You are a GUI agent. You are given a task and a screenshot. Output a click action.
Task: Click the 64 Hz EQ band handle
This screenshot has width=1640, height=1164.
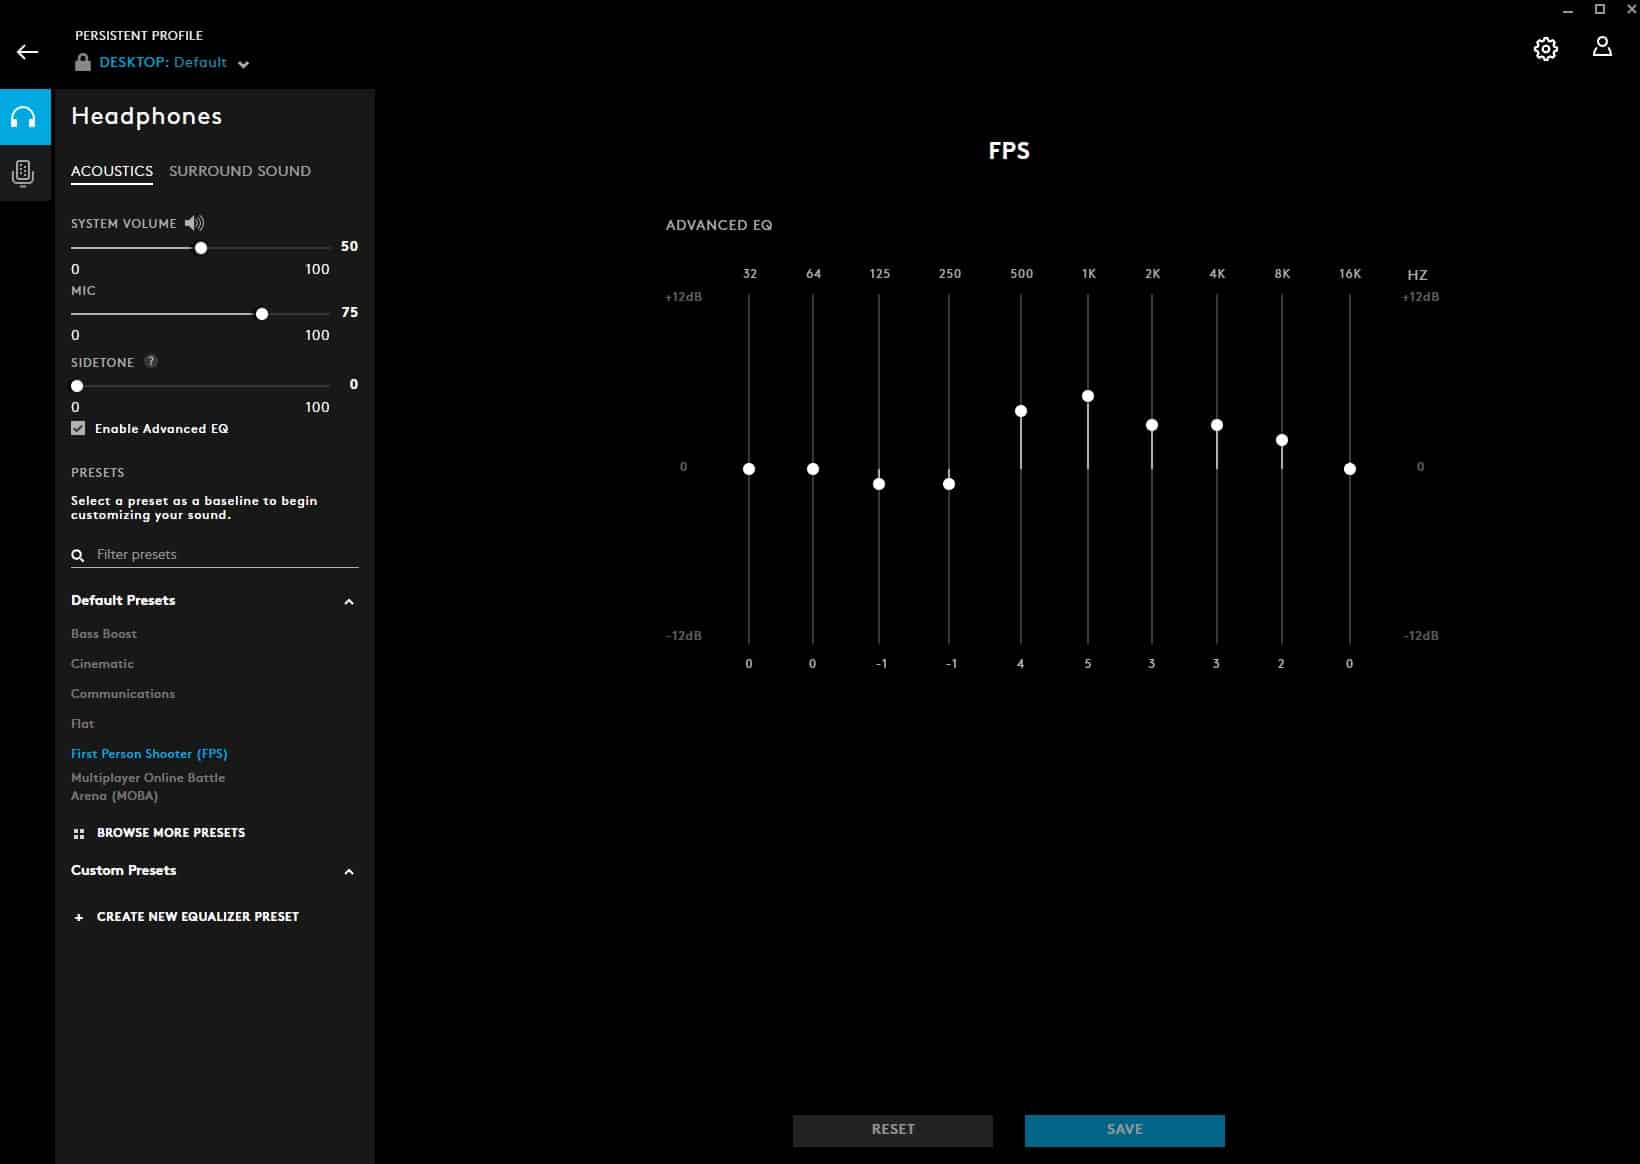[x=813, y=469]
